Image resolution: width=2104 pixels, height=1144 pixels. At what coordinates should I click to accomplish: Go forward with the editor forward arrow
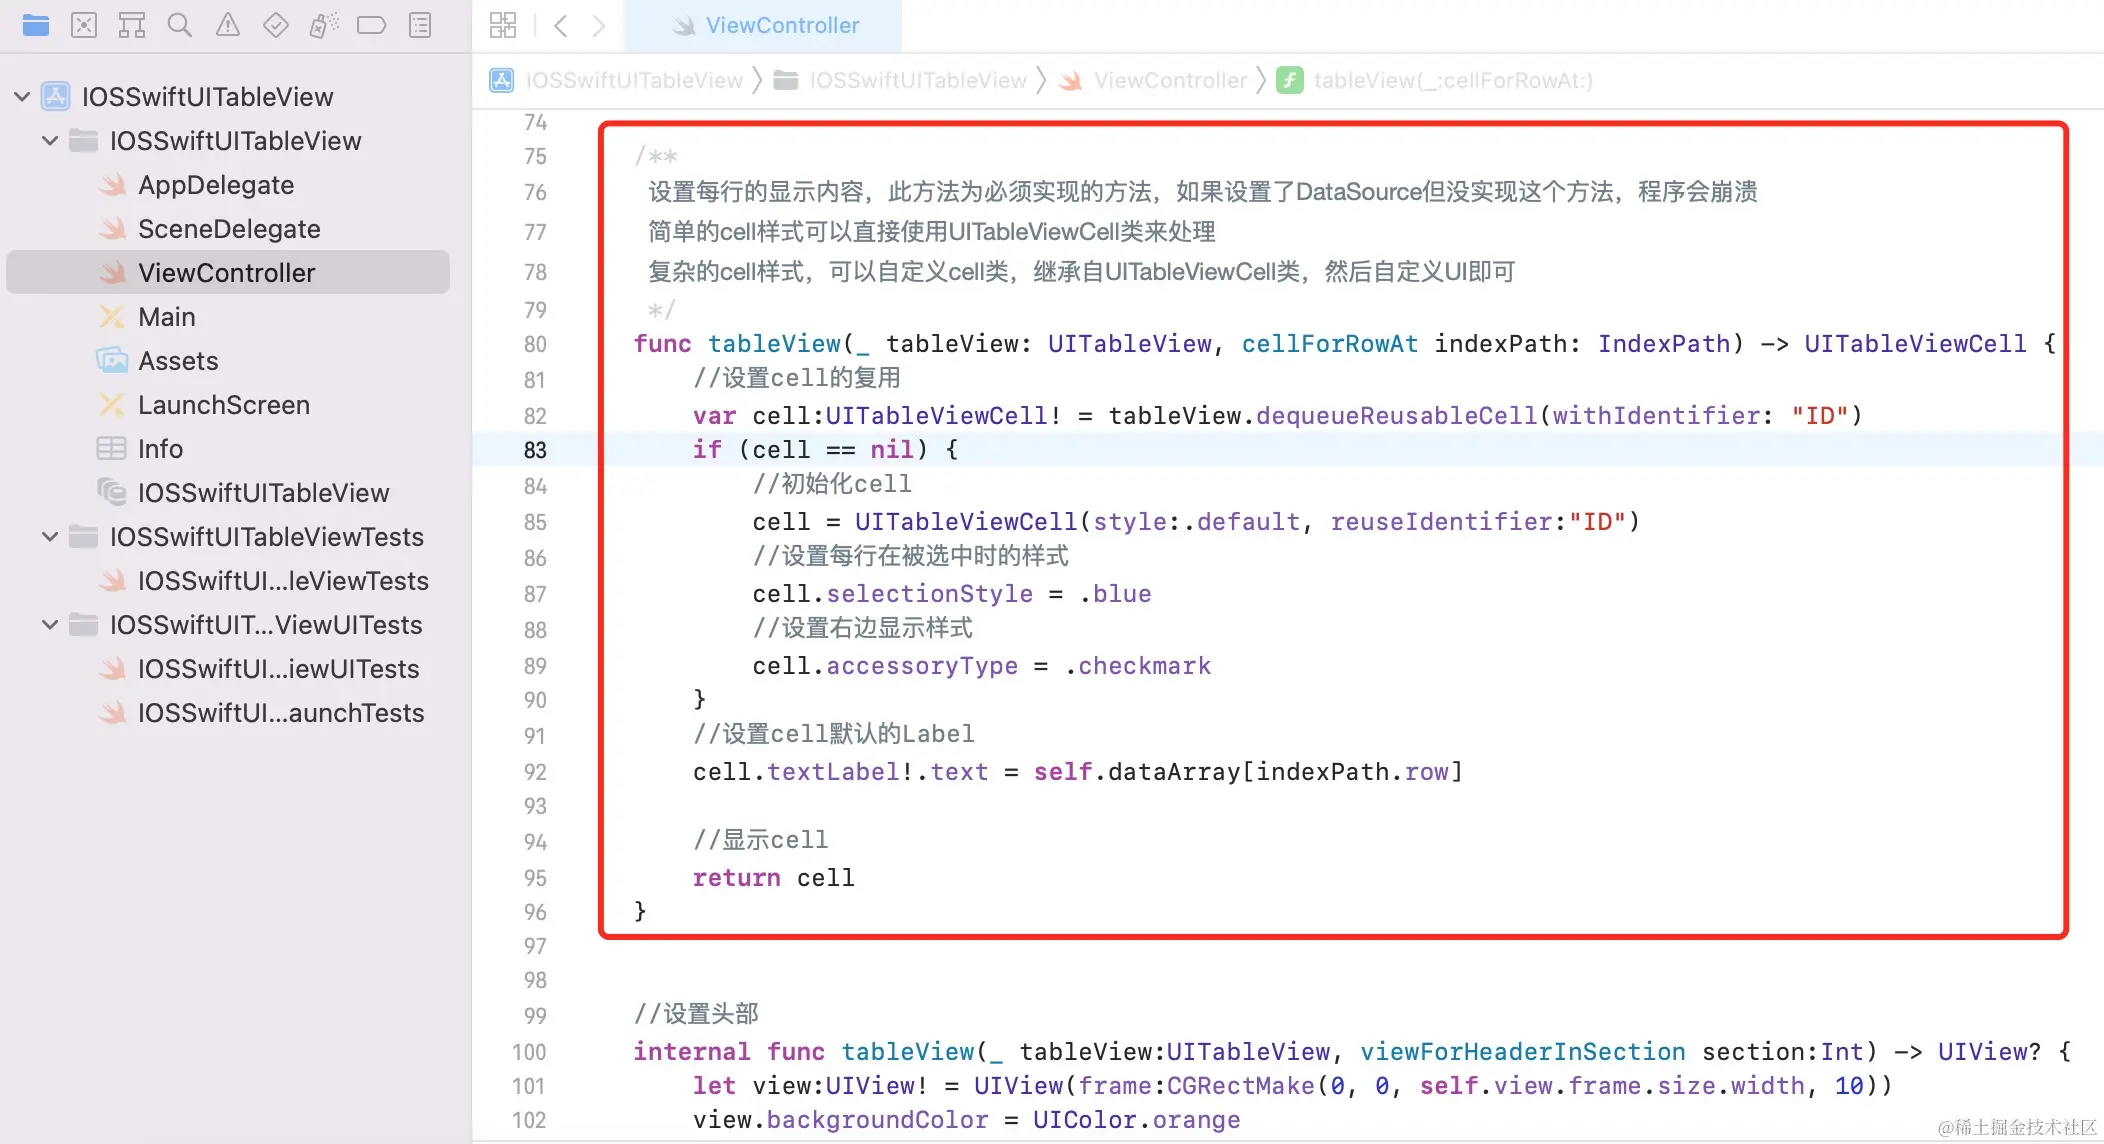pos(599,25)
